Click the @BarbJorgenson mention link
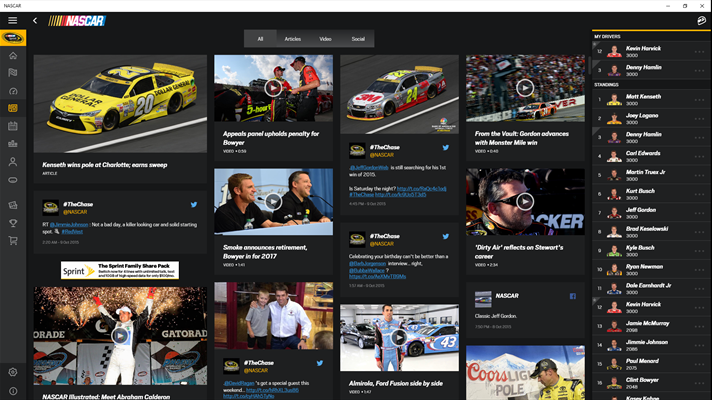Image resolution: width=712 pixels, height=400 pixels. click(367, 263)
